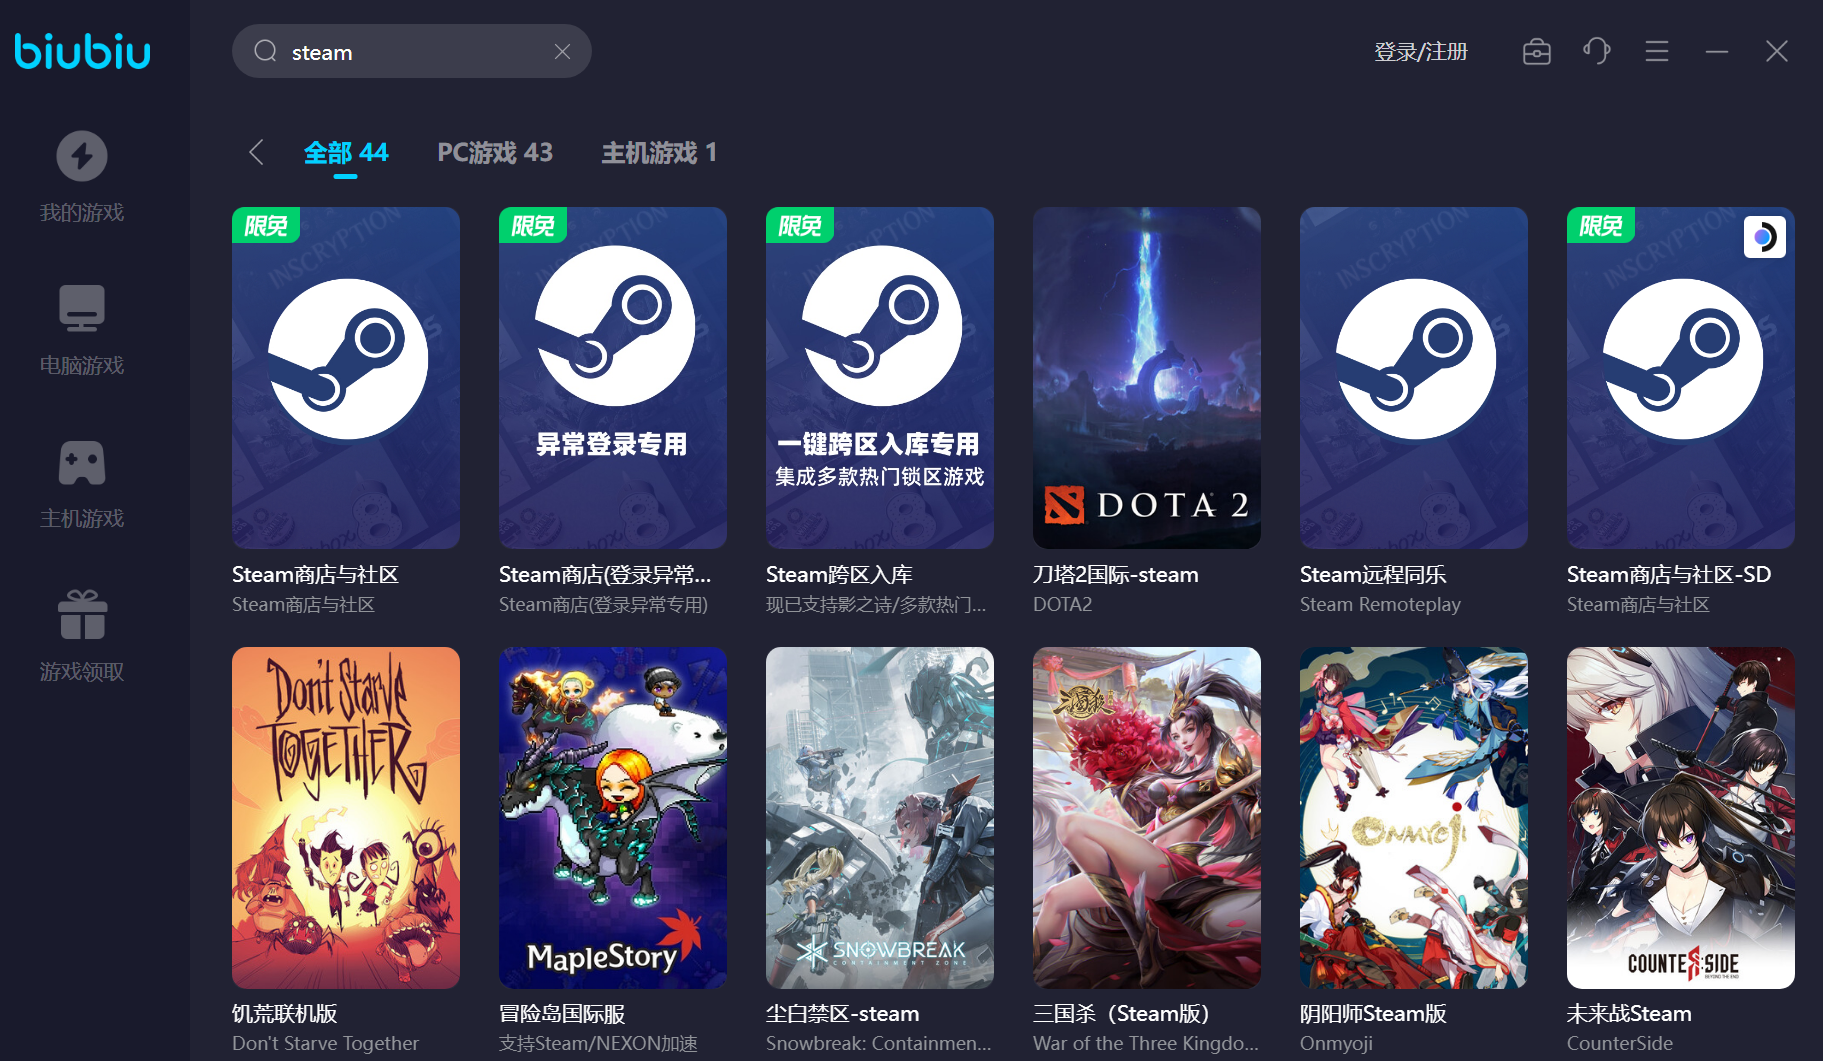Click the 尘白禁区-steam title

(843, 1014)
